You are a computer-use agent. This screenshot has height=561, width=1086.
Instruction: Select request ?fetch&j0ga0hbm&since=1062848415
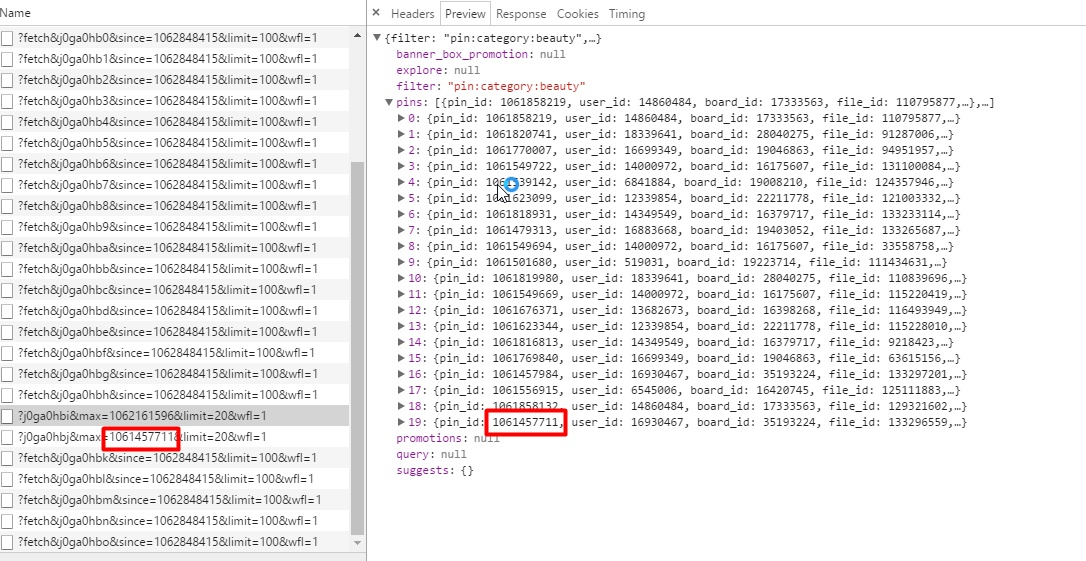click(x=168, y=500)
